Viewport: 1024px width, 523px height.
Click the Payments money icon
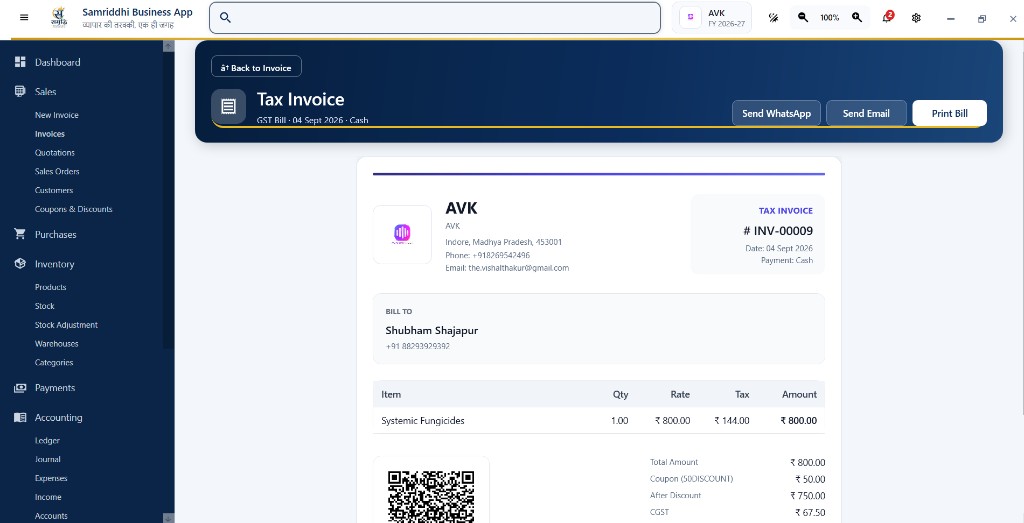coord(20,388)
